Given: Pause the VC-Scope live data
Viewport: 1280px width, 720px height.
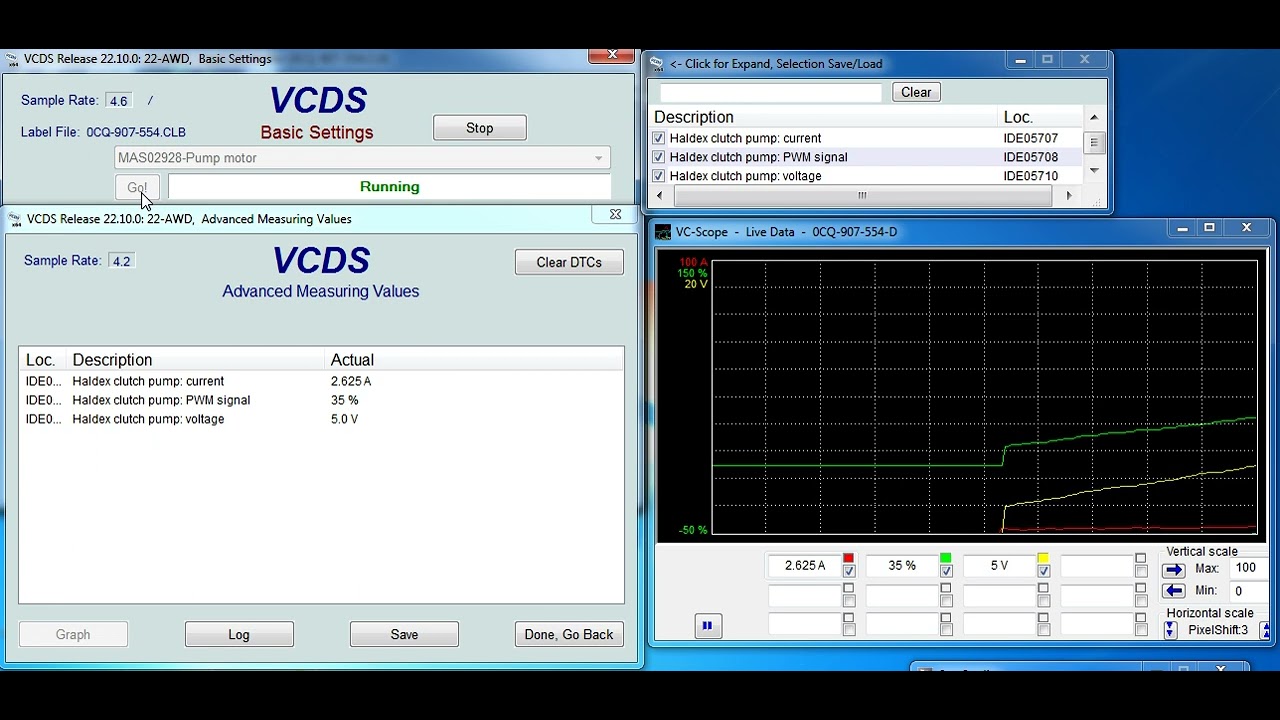Looking at the screenshot, I should [x=707, y=626].
